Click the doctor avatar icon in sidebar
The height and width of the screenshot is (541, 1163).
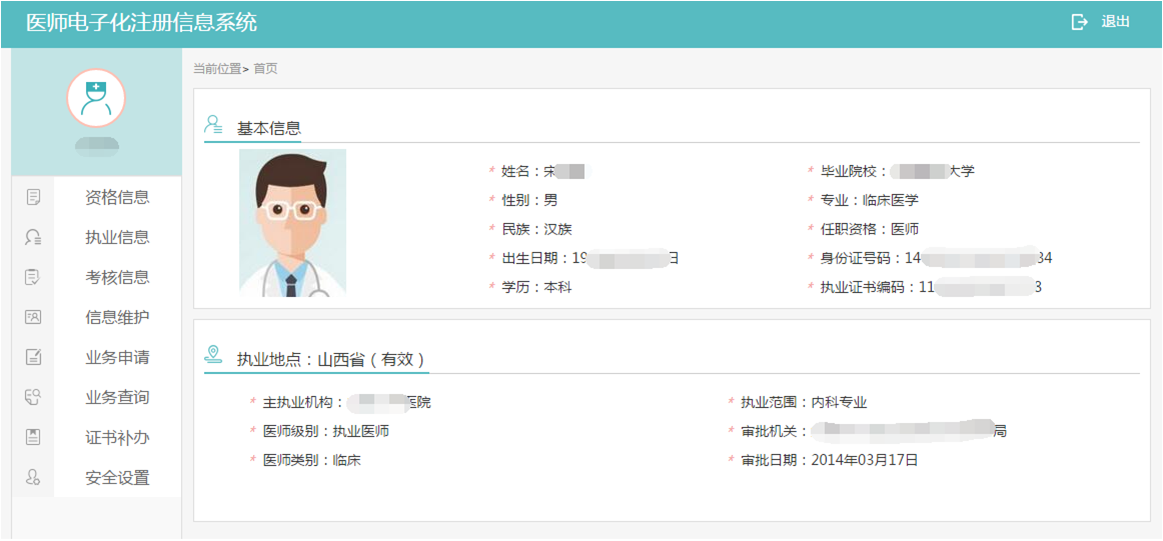pyautogui.click(x=96, y=98)
